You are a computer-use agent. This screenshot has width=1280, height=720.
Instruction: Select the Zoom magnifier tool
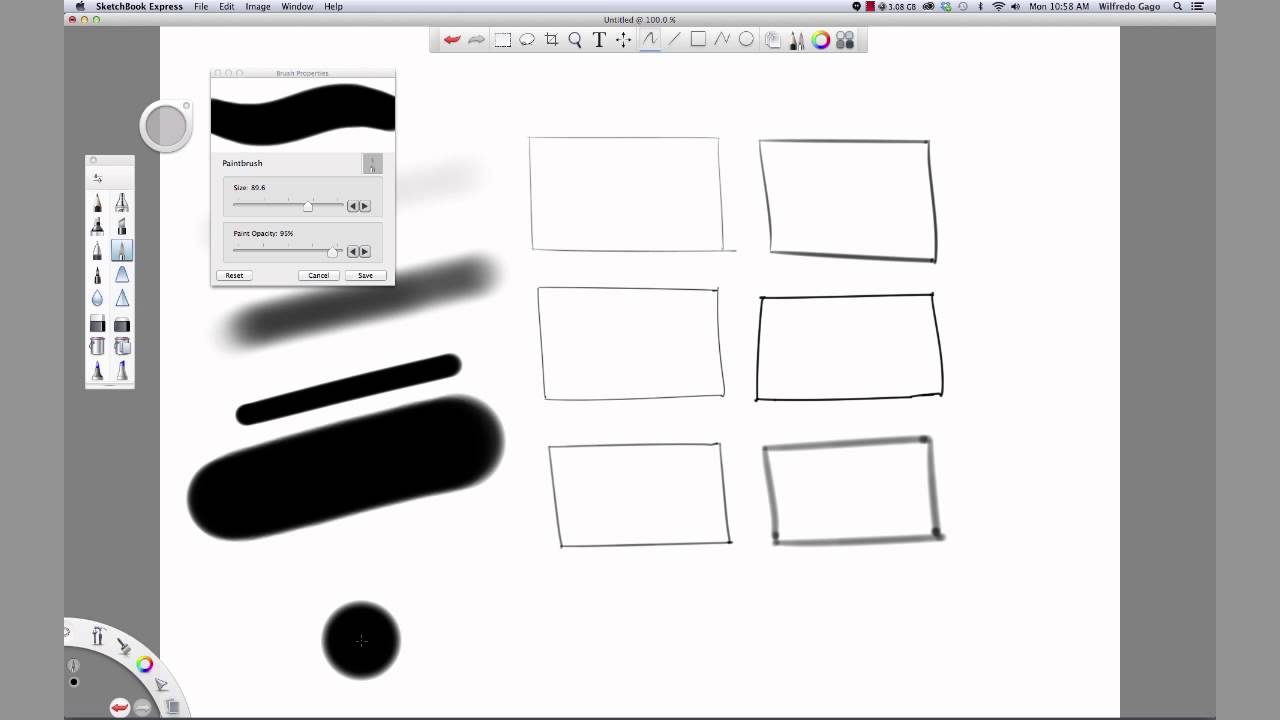tap(575, 40)
